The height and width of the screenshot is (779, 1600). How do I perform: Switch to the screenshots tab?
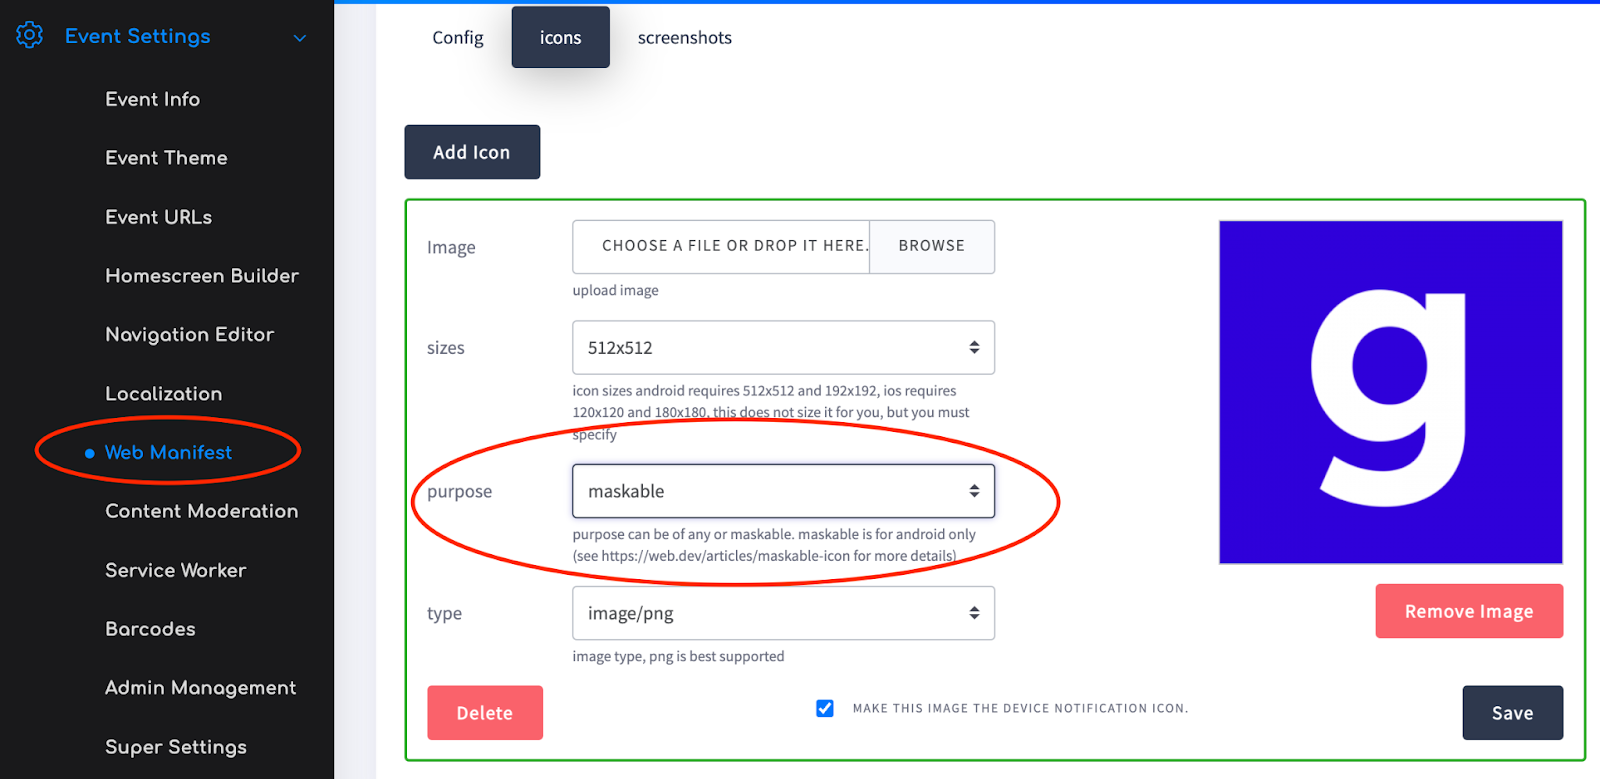685,37
